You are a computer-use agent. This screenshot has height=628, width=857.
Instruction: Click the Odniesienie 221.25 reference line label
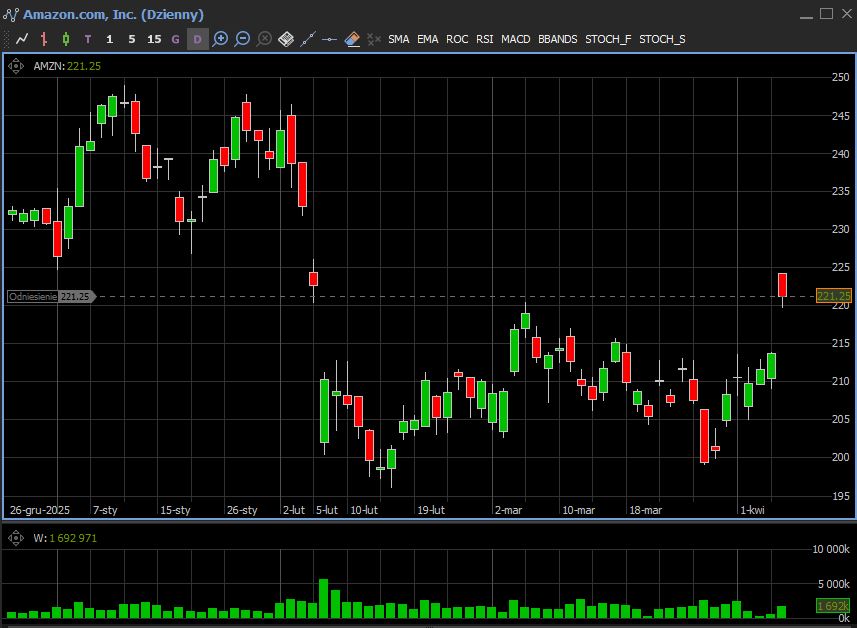50,297
